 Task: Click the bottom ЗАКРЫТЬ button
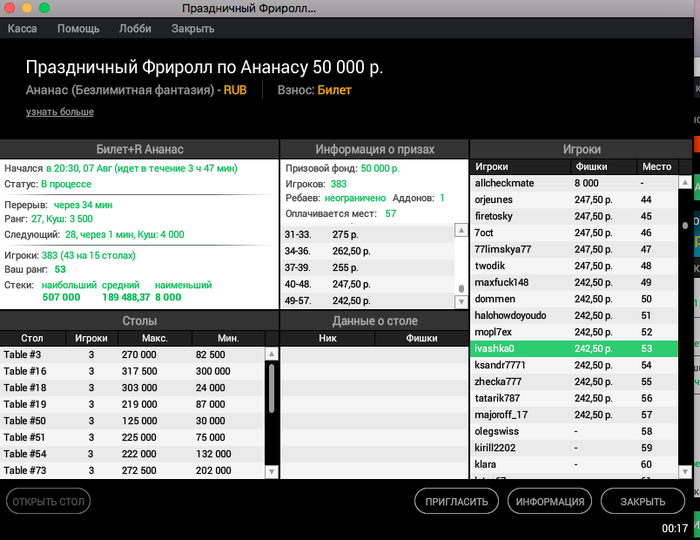tap(643, 501)
